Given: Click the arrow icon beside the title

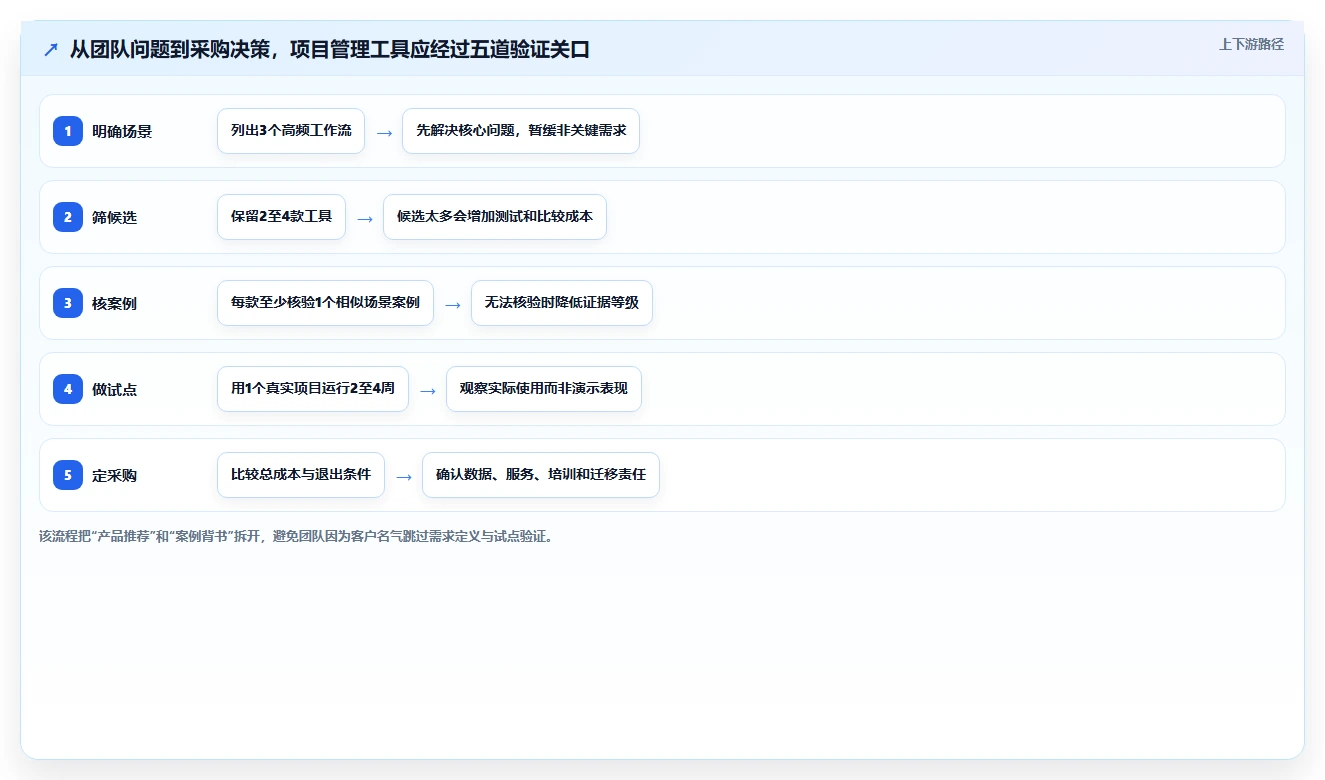Looking at the screenshot, I should tap(51, 50).
